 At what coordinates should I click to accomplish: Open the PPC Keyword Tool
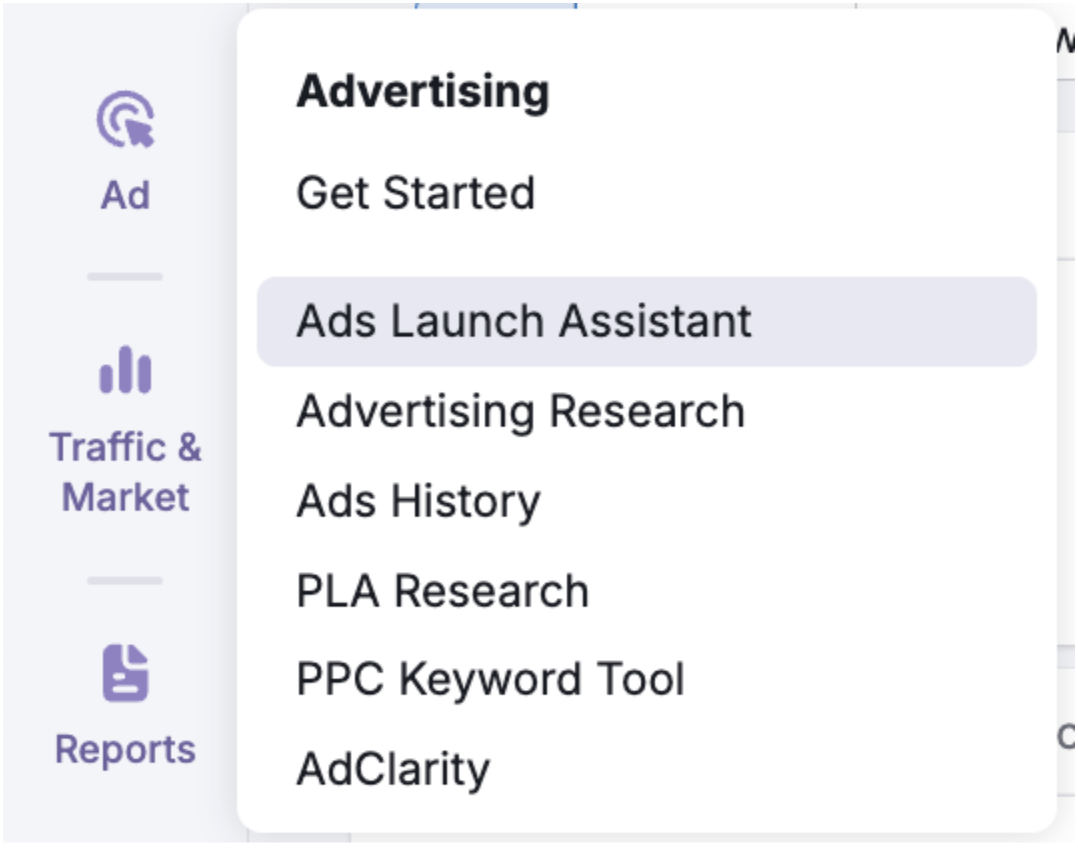491,680
